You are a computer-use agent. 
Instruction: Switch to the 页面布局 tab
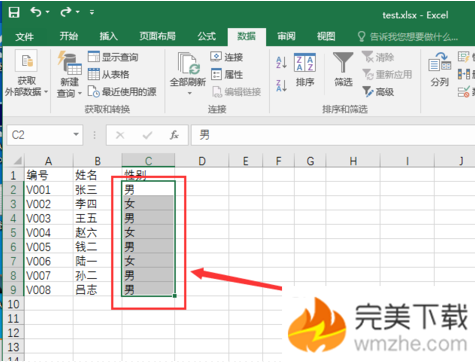pyautogui.click(x=157, y=36)
